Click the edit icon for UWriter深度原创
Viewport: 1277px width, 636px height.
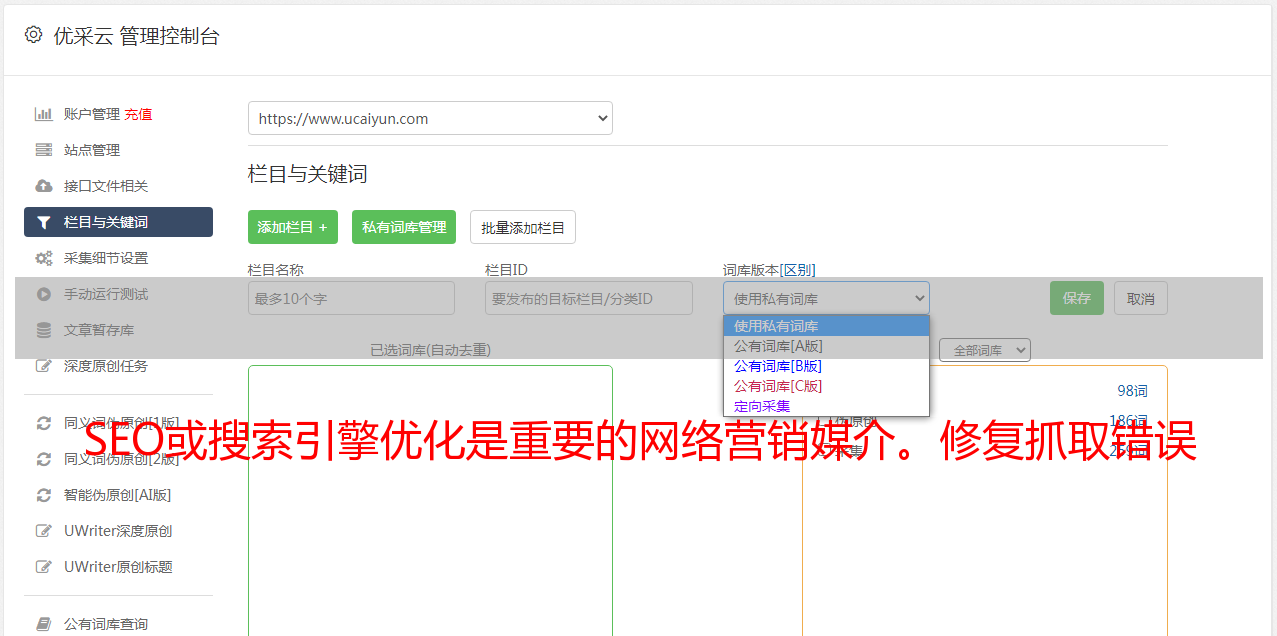[x=44, y=531]
